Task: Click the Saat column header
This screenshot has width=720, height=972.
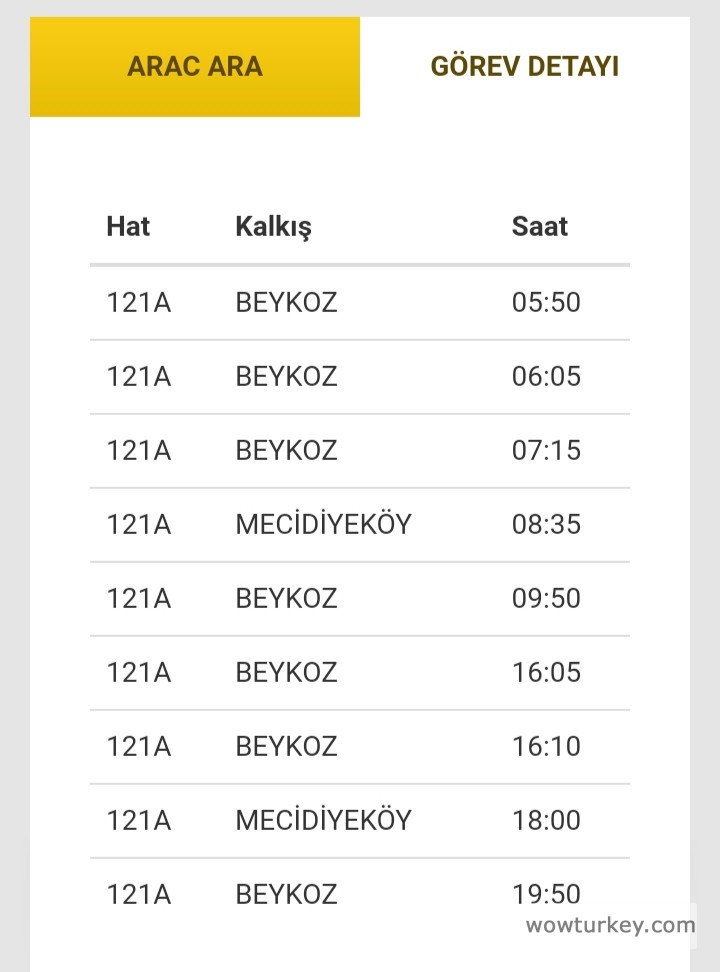Action: [539, 226]
